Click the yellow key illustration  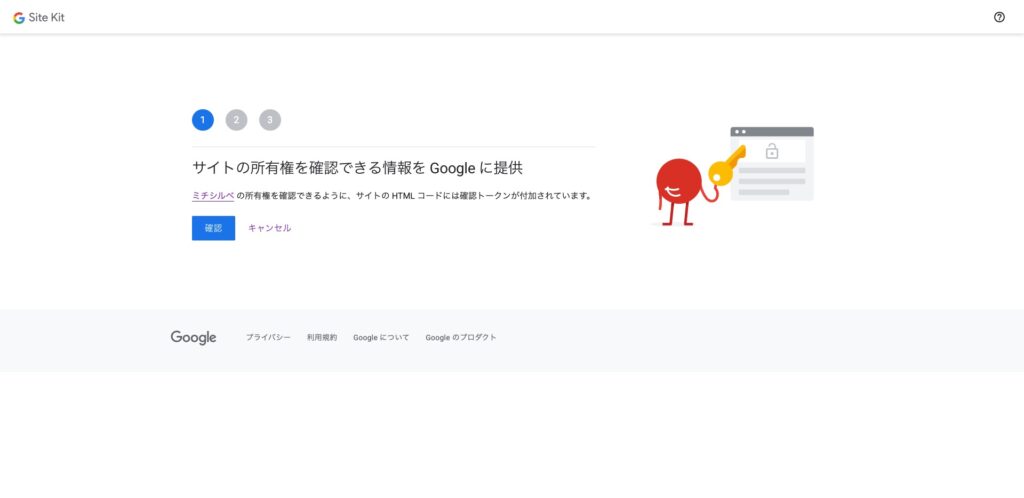point(727,165)
